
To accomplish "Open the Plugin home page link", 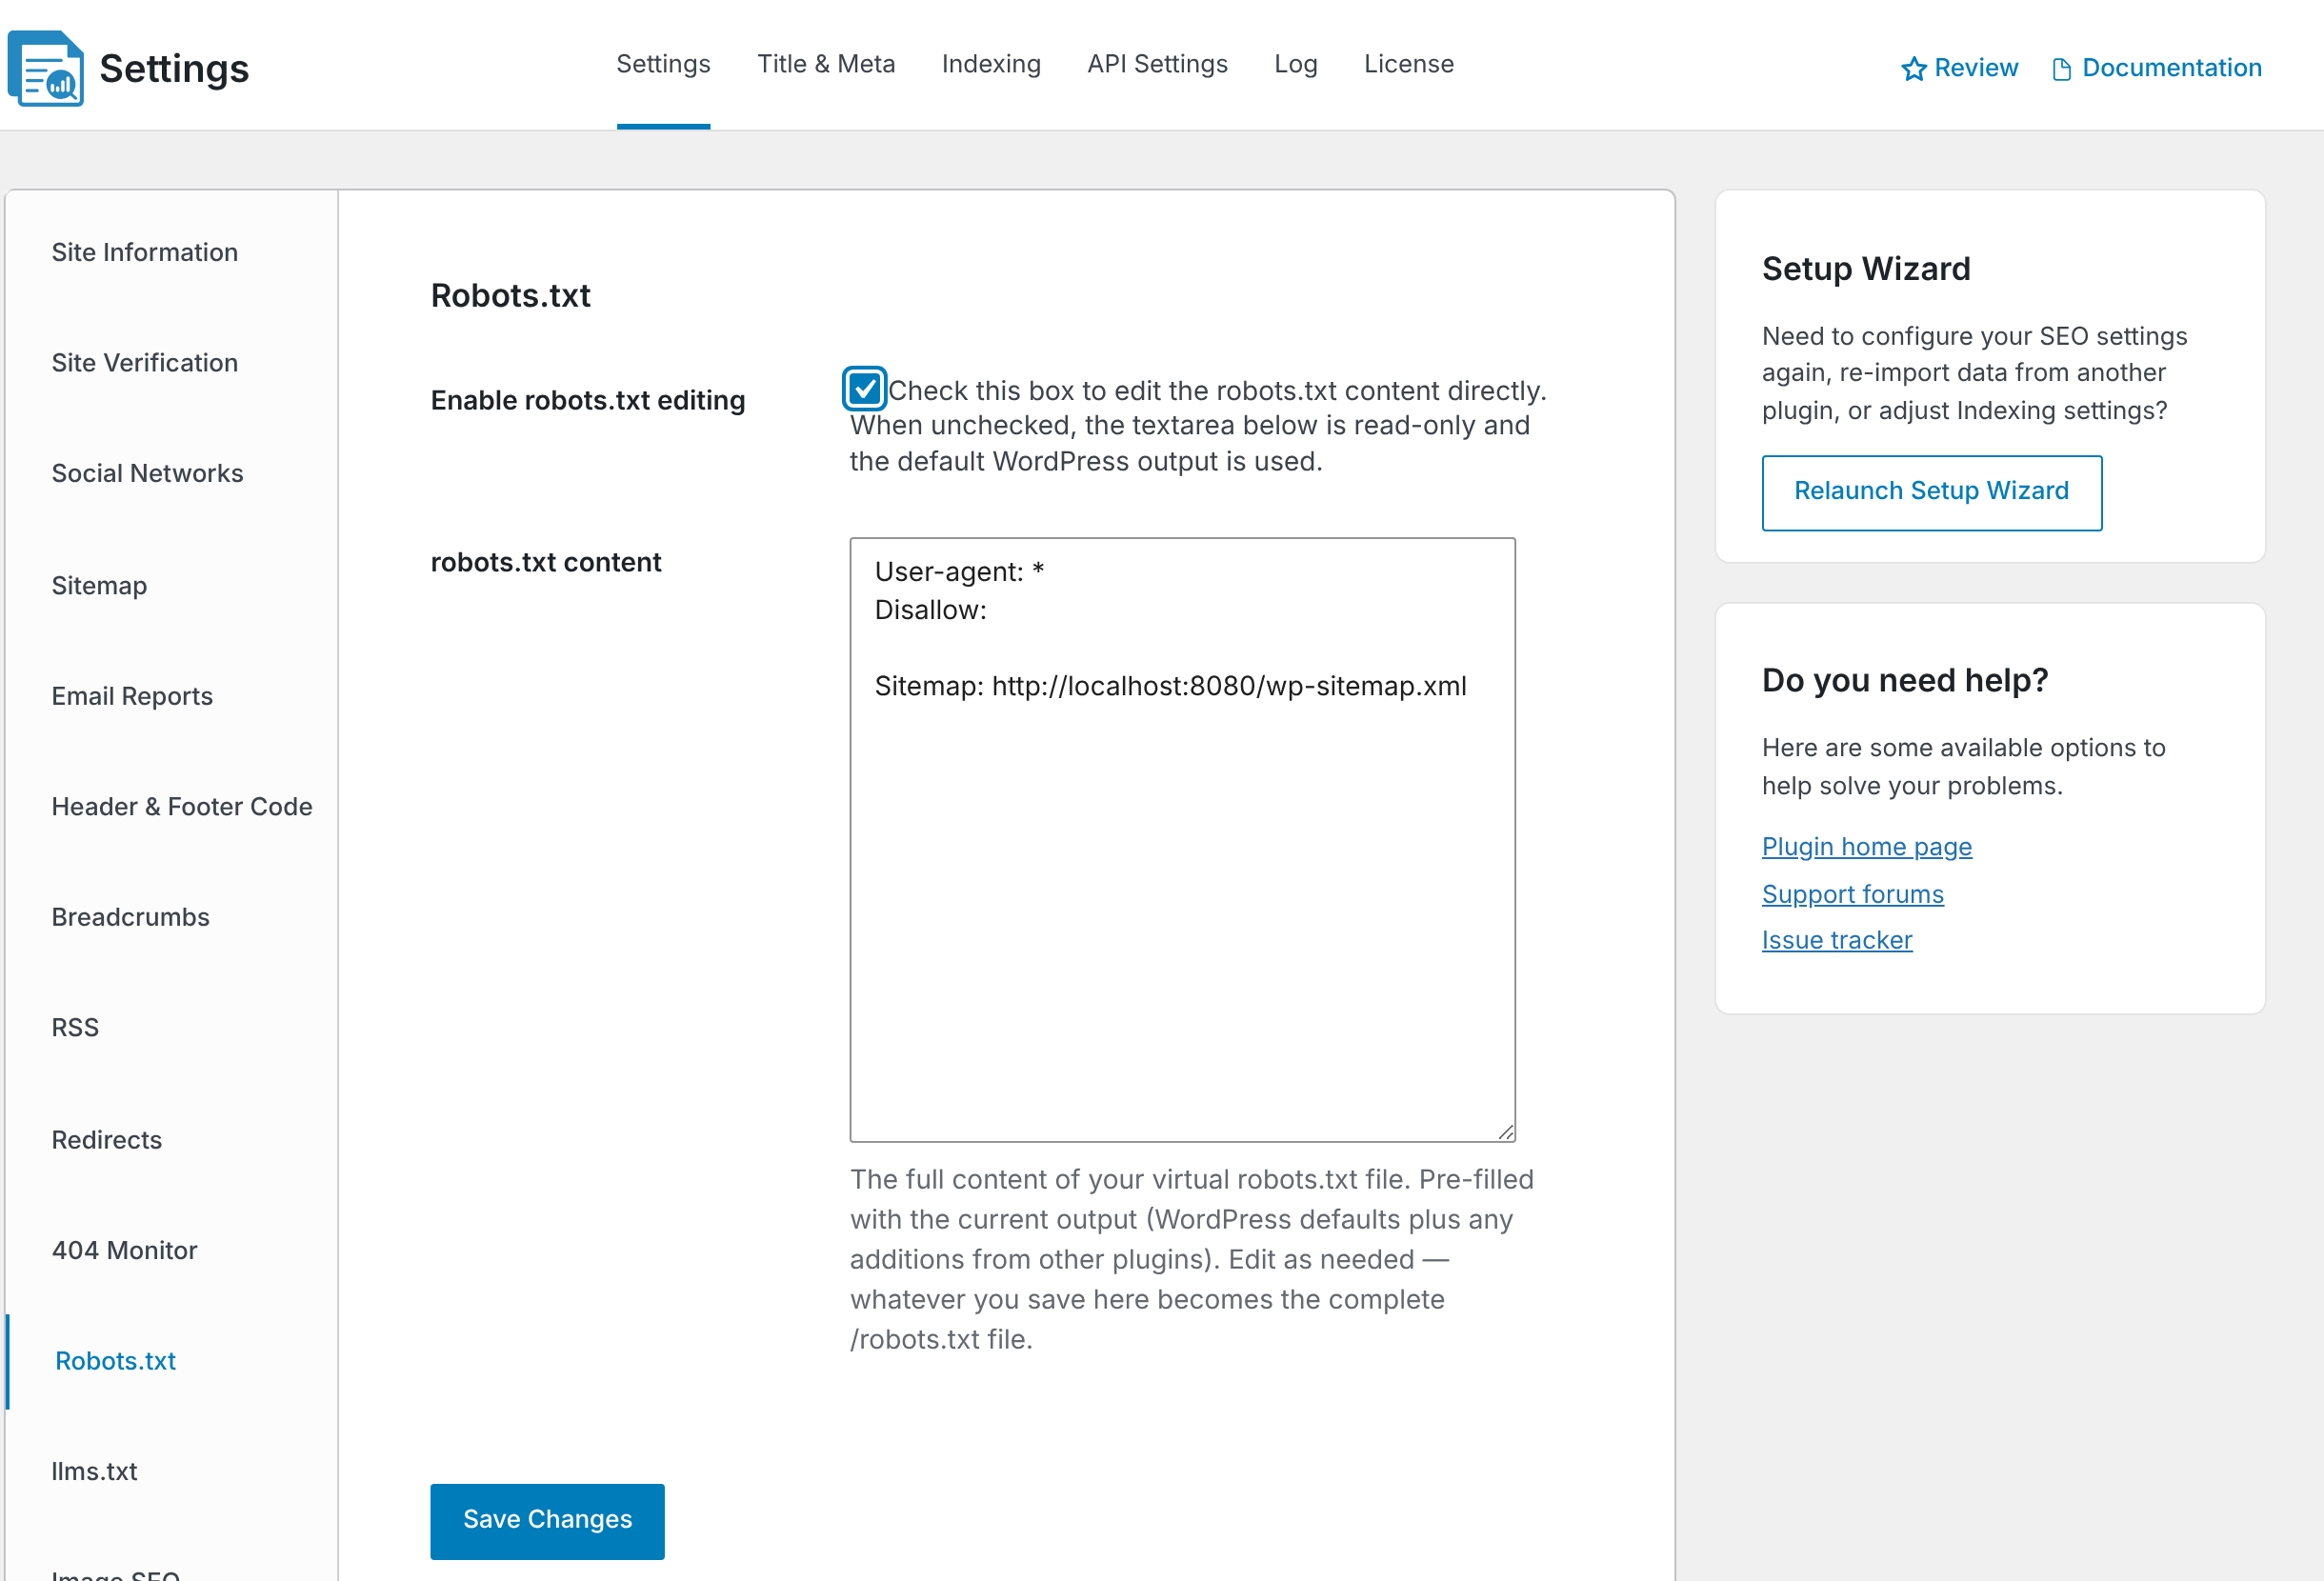I will coord(1866,847).
